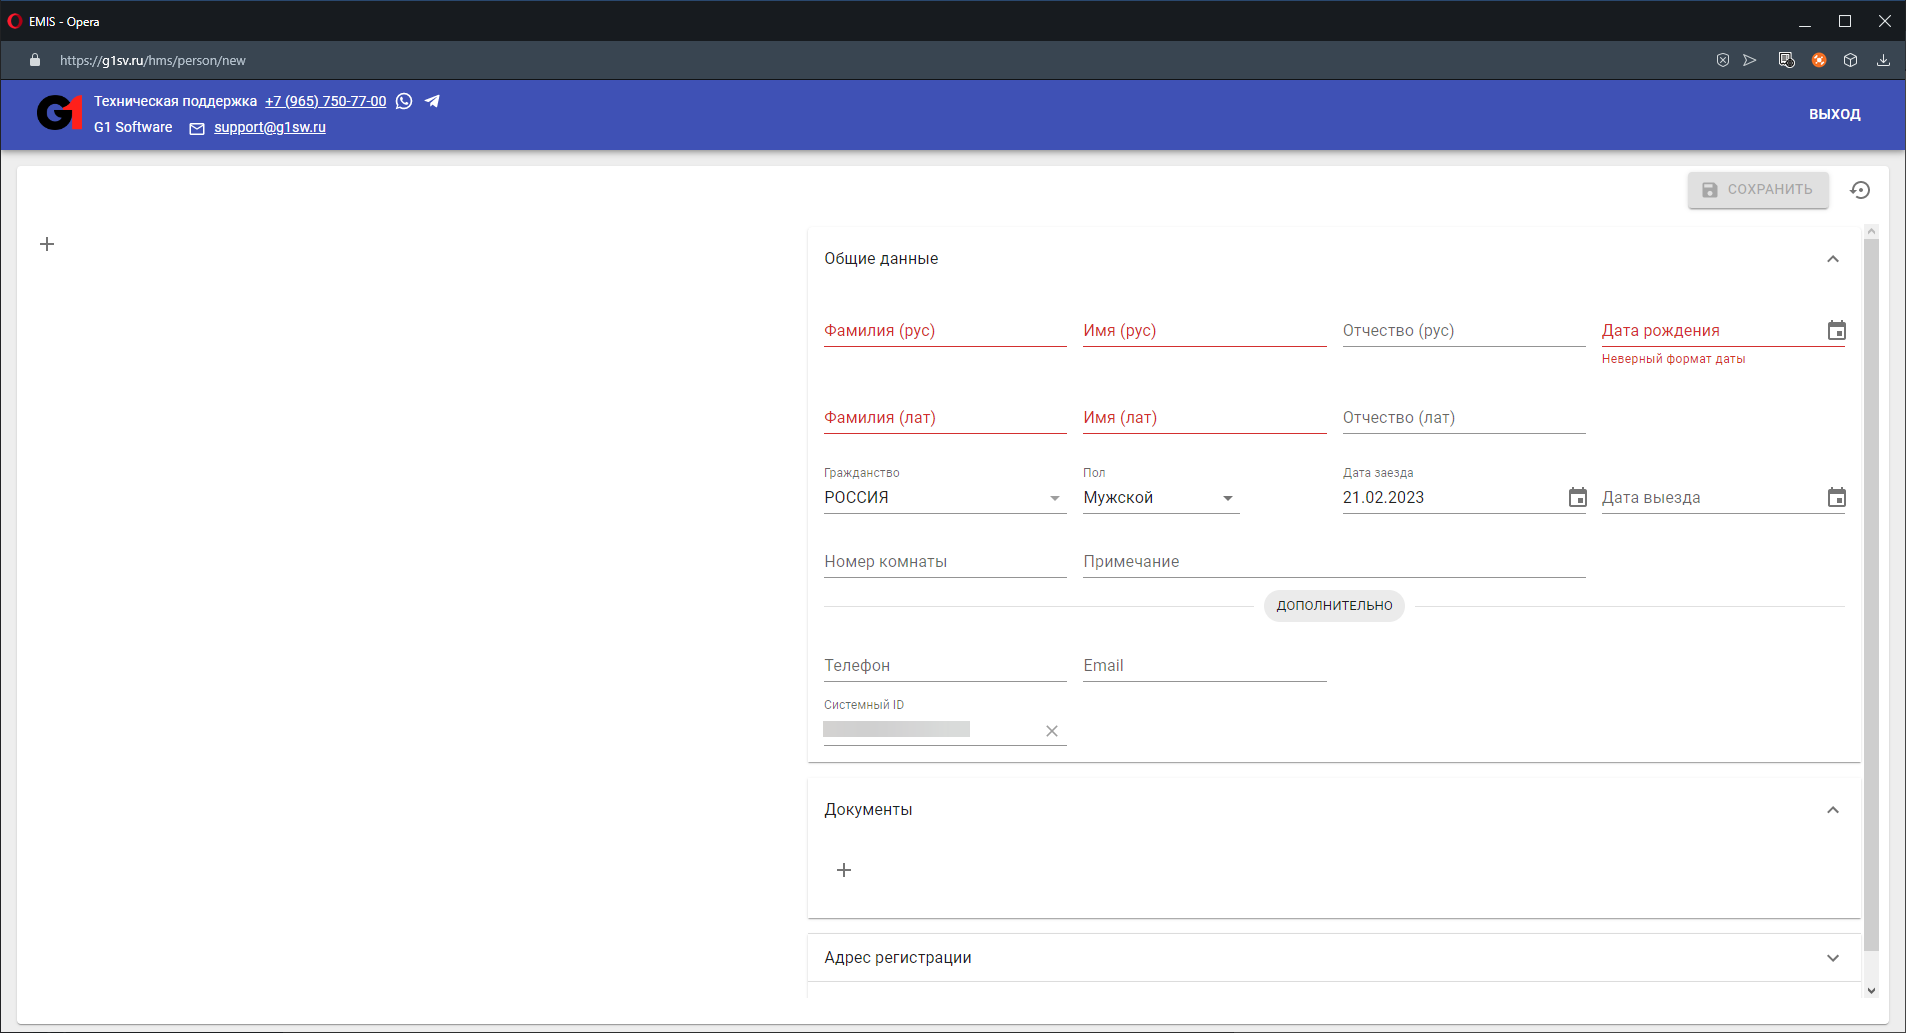Open Opera downloads icon
The height and width of the screenshot is (1033, 1906).
pyautogui.click(x=1883, y=60)
